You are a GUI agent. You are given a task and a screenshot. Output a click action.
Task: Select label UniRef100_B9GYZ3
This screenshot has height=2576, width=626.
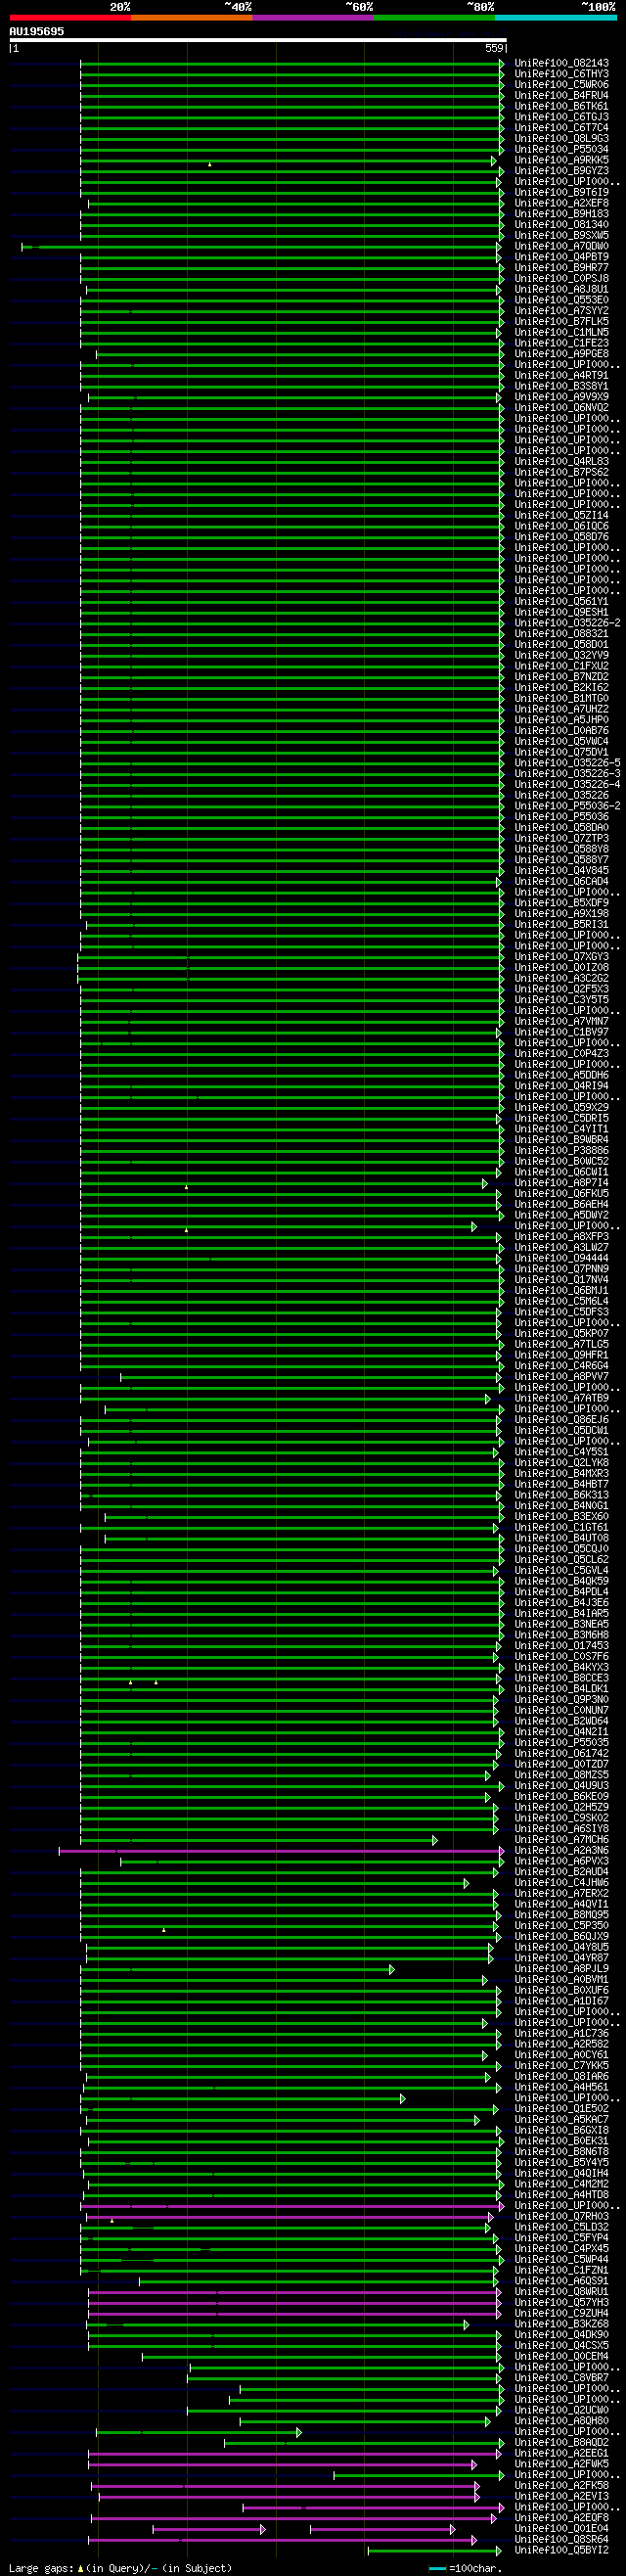pyautogui.click(x=562, y=171)
